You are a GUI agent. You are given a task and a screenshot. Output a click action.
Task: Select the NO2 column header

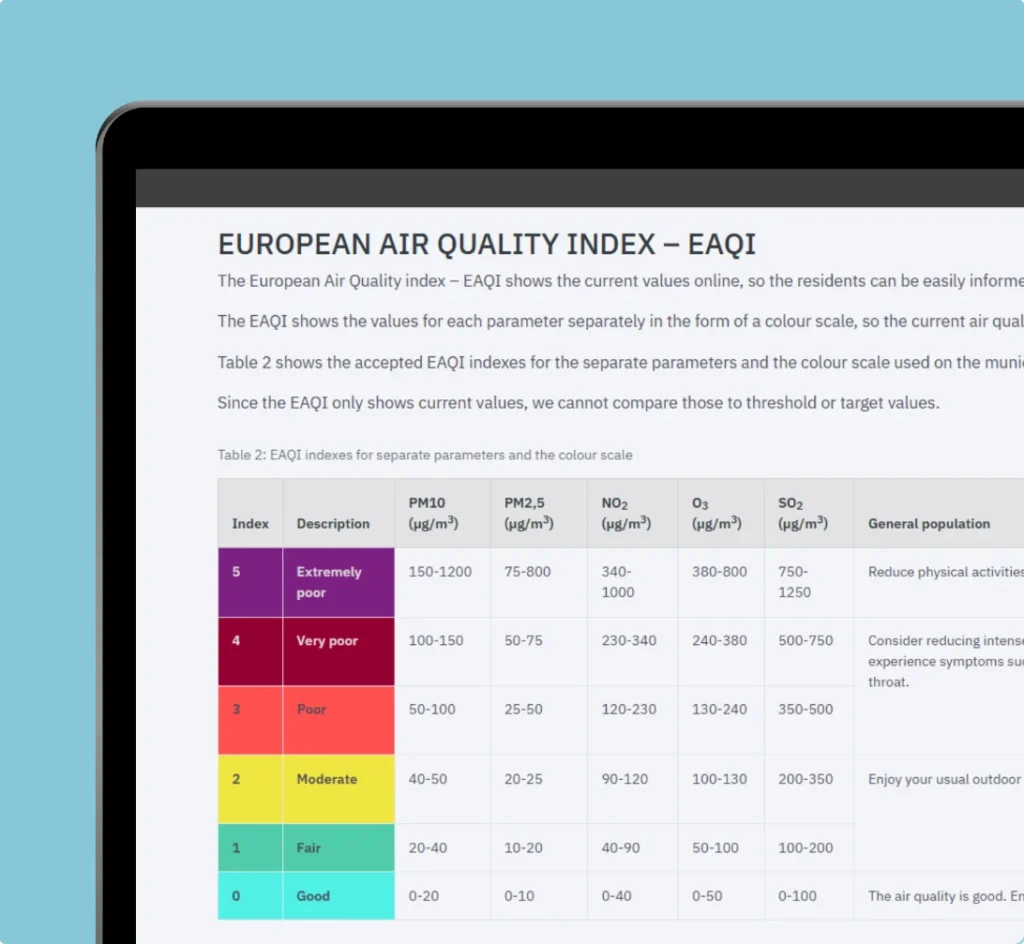pyautogui.click(x=626, y=513)
